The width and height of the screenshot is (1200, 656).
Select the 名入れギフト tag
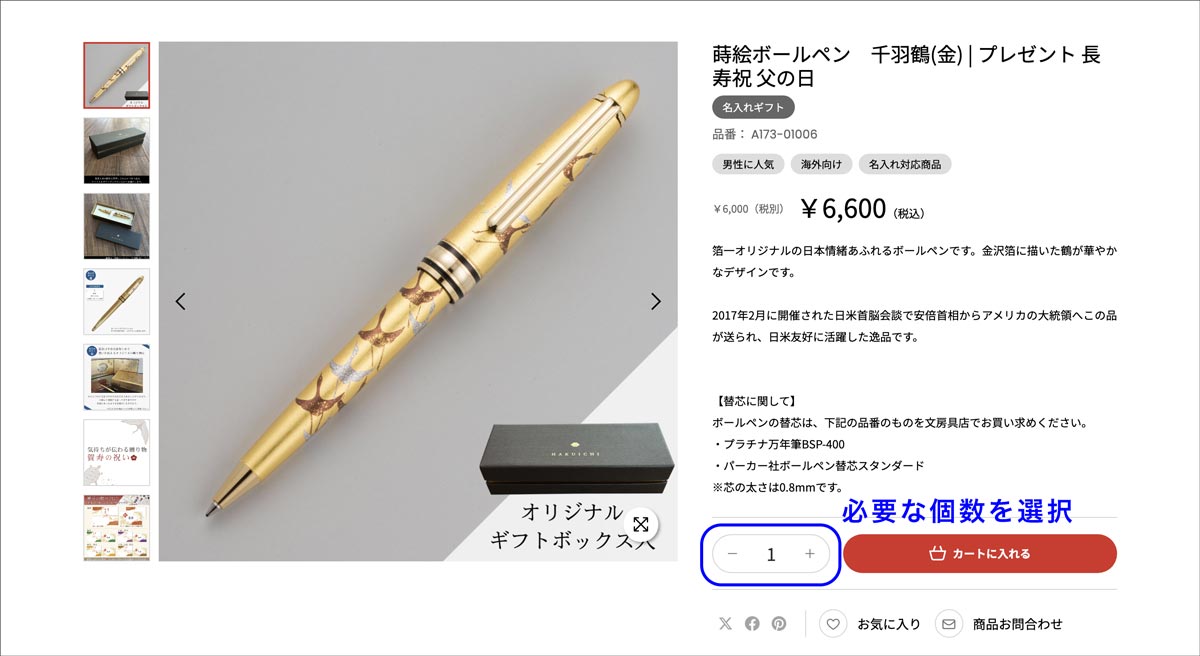753,107
